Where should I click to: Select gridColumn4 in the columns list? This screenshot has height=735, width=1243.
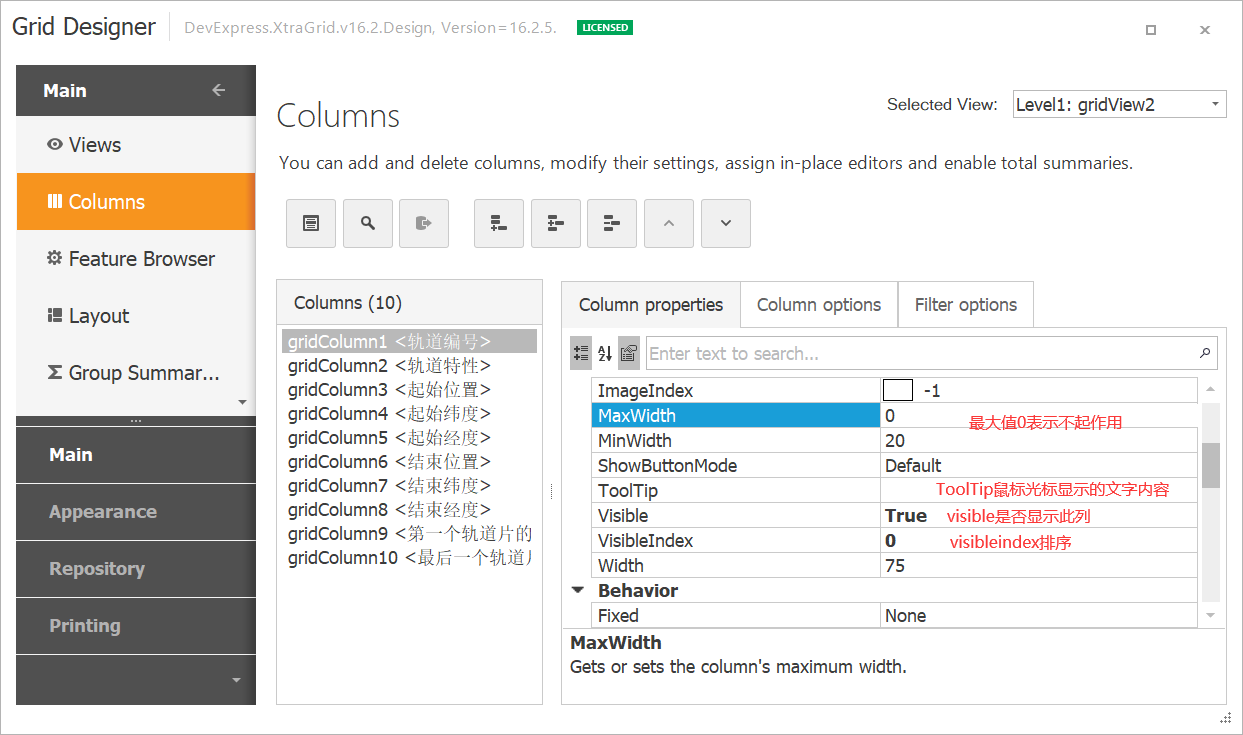click(x=409, y=413)
